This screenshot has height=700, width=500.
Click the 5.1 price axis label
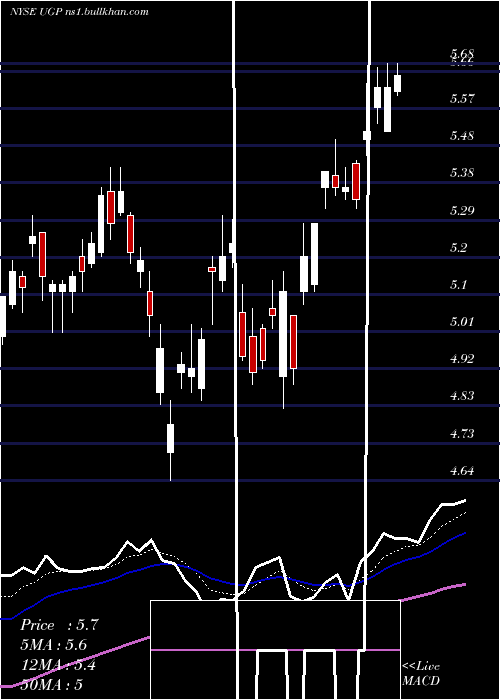tap(459, 284)
